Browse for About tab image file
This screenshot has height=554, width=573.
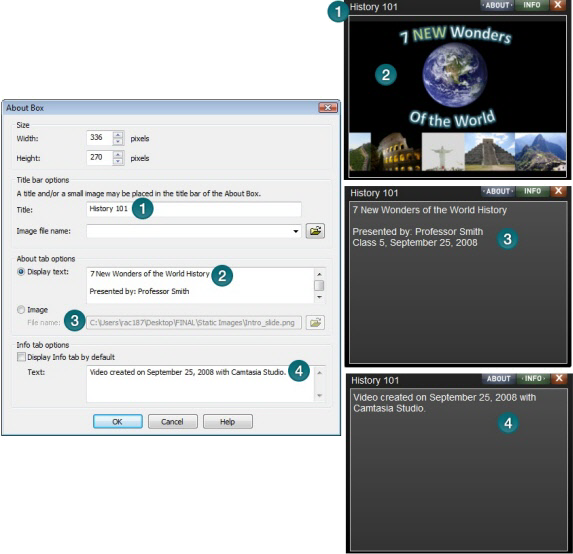(x=315, y=323)
